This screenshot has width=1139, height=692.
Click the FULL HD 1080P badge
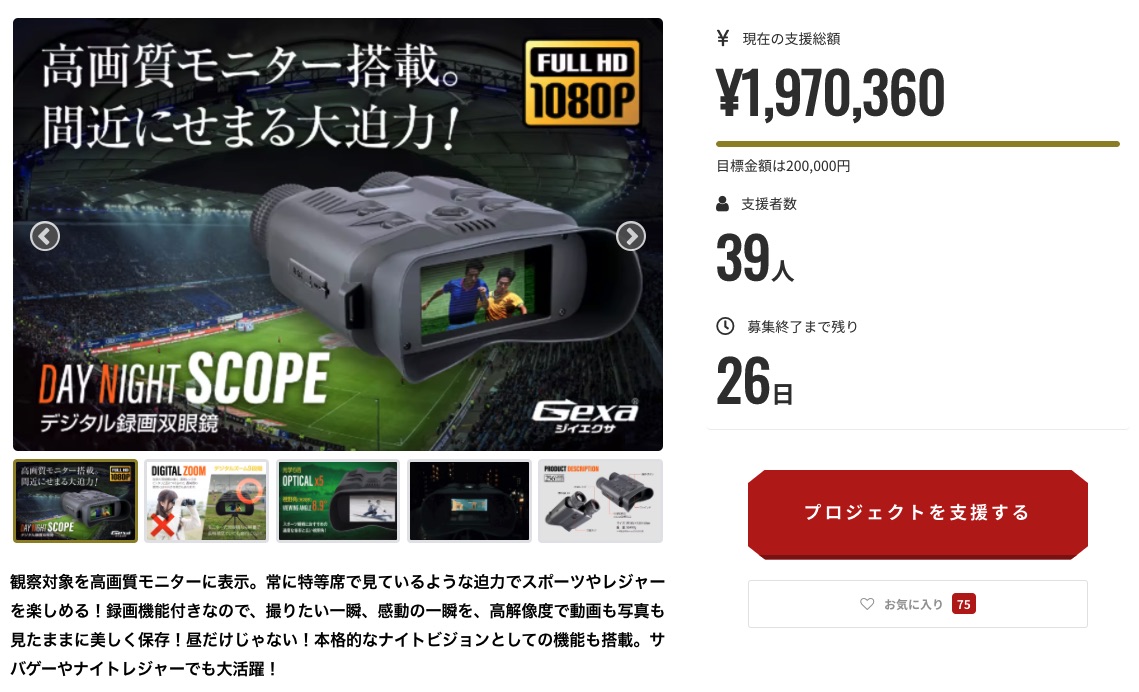tap(582, 83)
